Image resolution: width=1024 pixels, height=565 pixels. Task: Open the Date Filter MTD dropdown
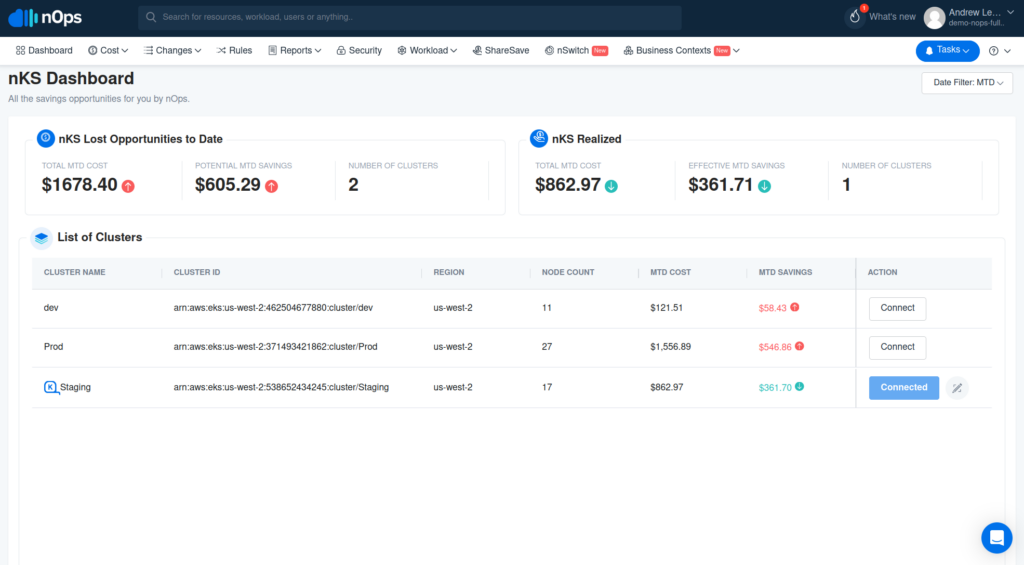(x=967, y=83)
